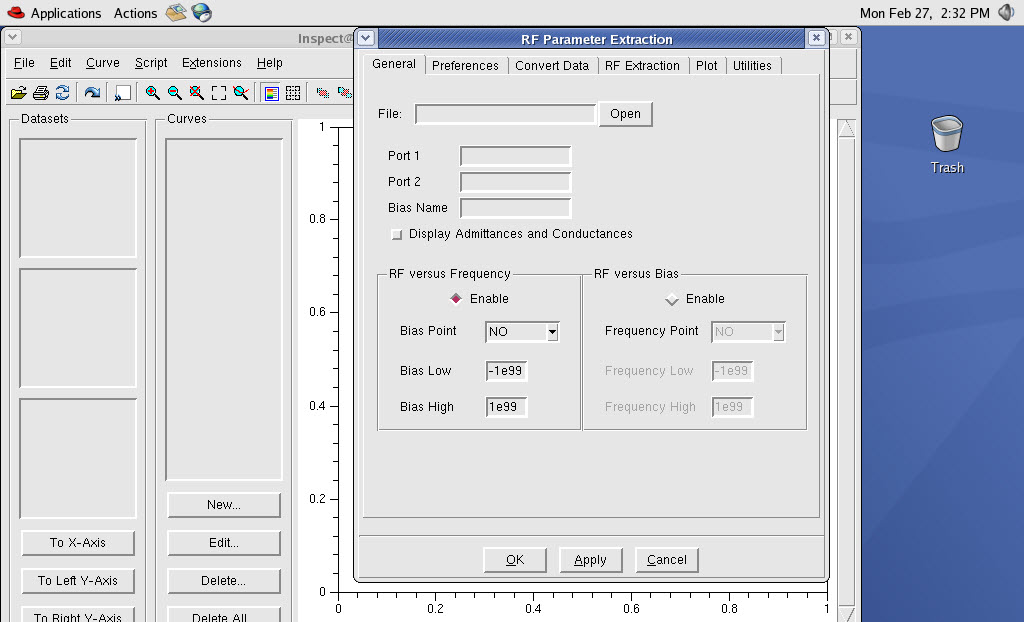This screenshot has width=1024, height=622.
Task: Open the Extensions menu
Action: pos(212,63)
